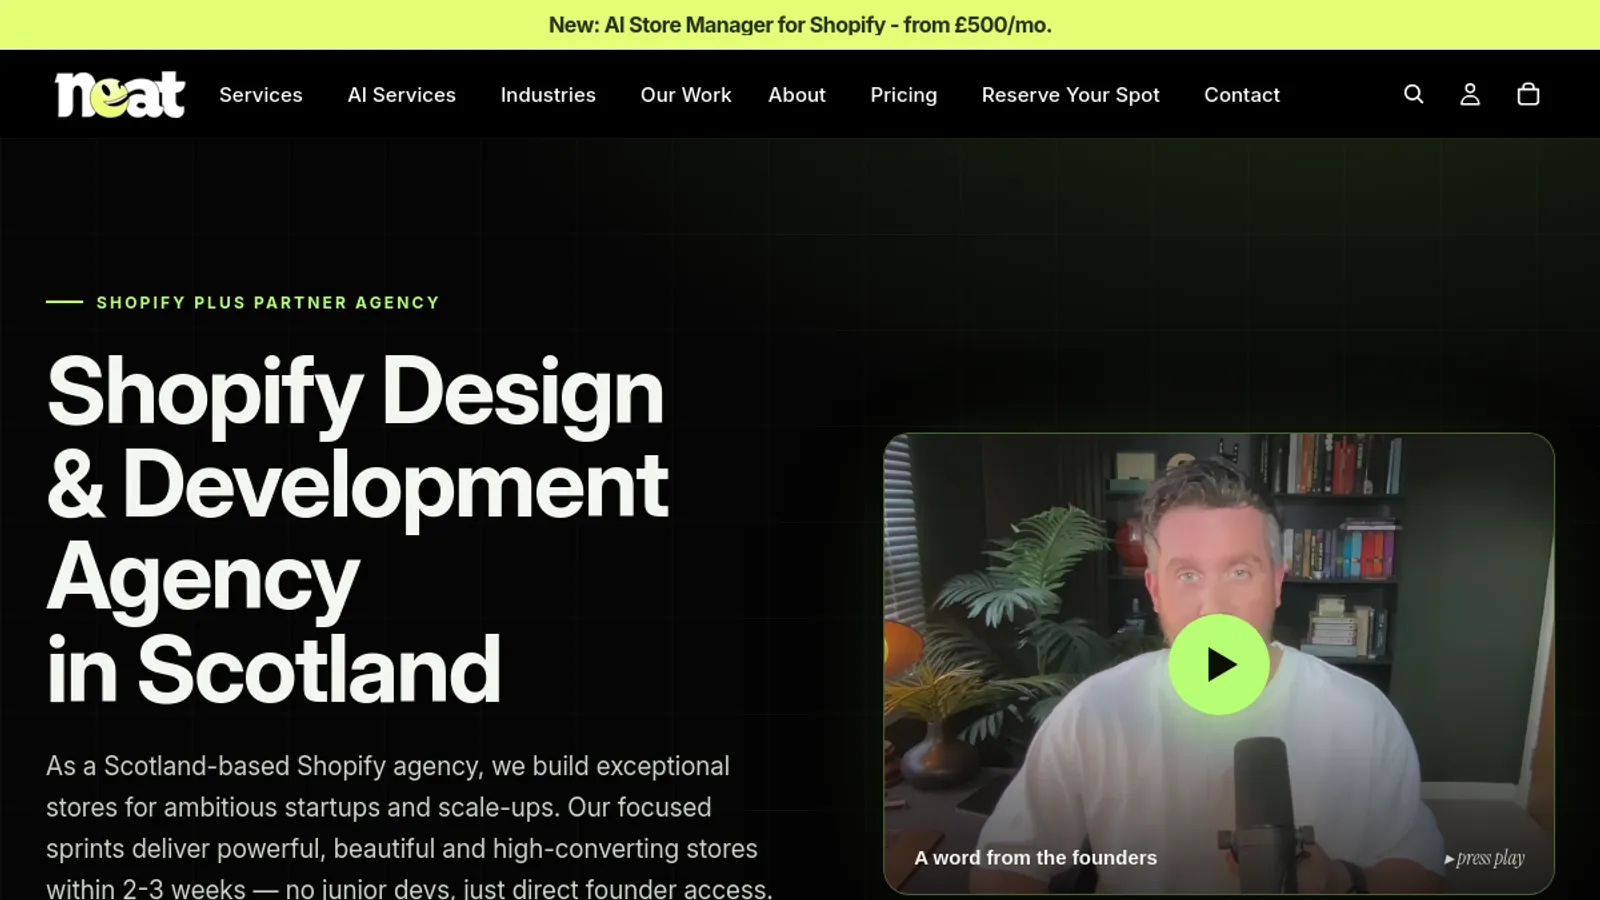Click the founders video thumbnail
1600x900 pixels.
(1219, 664)
